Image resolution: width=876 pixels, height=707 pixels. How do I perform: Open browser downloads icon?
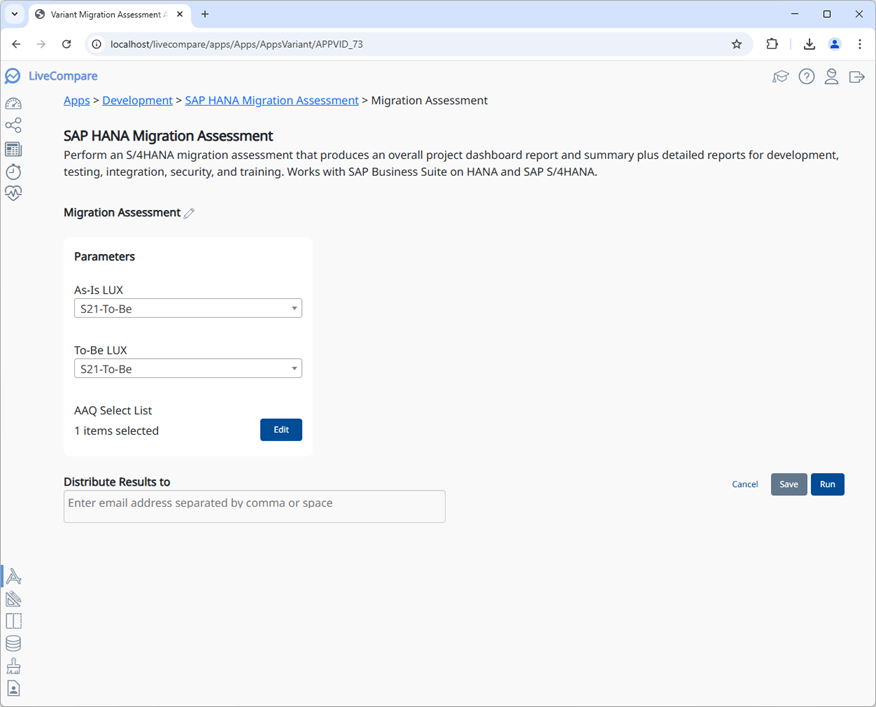pyautogui.click(x=809, y=44)
